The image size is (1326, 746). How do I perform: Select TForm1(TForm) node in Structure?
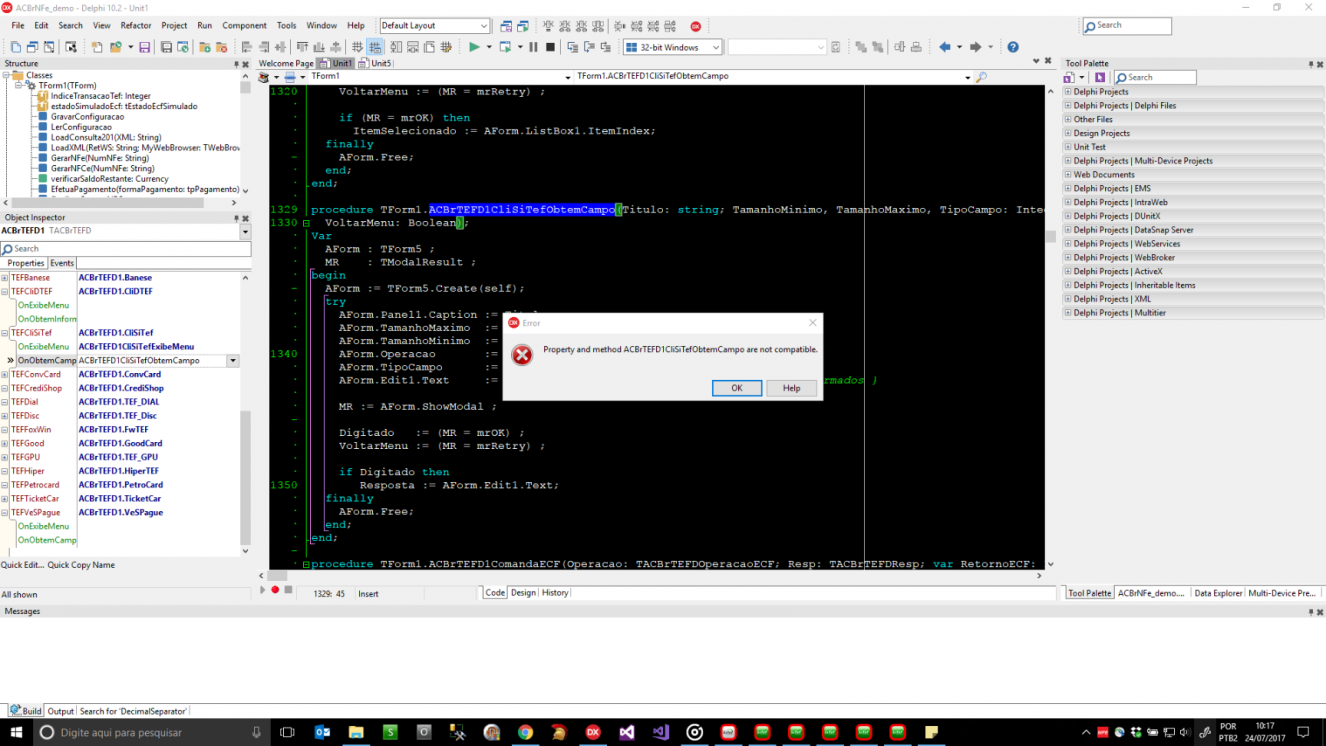(68, 86)
